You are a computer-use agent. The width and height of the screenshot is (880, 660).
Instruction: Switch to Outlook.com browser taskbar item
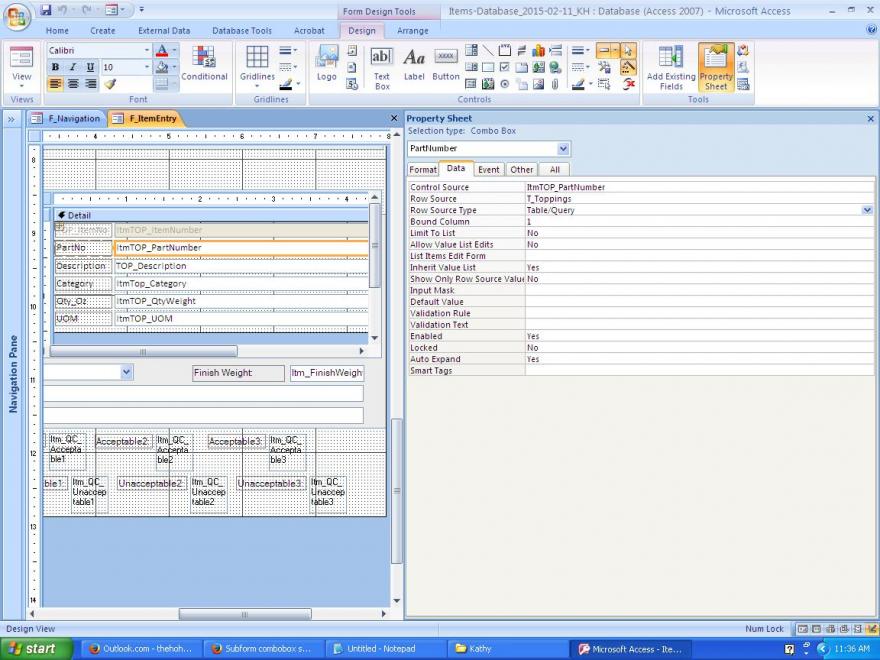(x=140, y=649)
